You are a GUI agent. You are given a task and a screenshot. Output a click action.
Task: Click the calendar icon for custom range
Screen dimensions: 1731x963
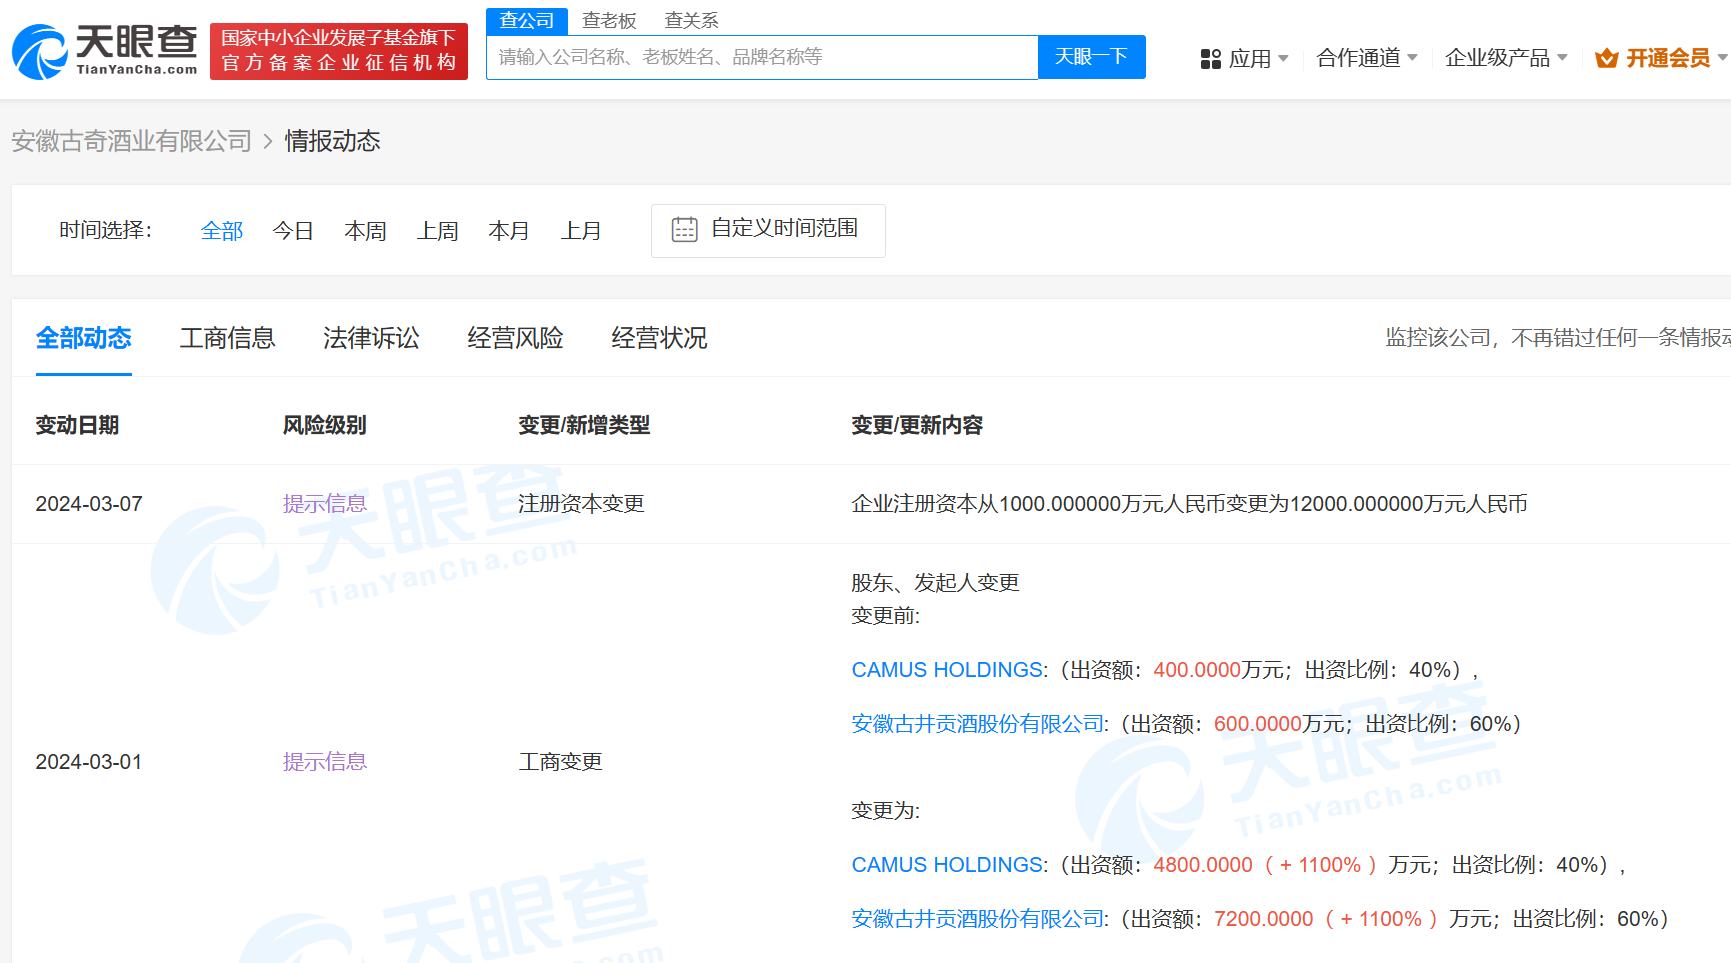coord(685,230)
